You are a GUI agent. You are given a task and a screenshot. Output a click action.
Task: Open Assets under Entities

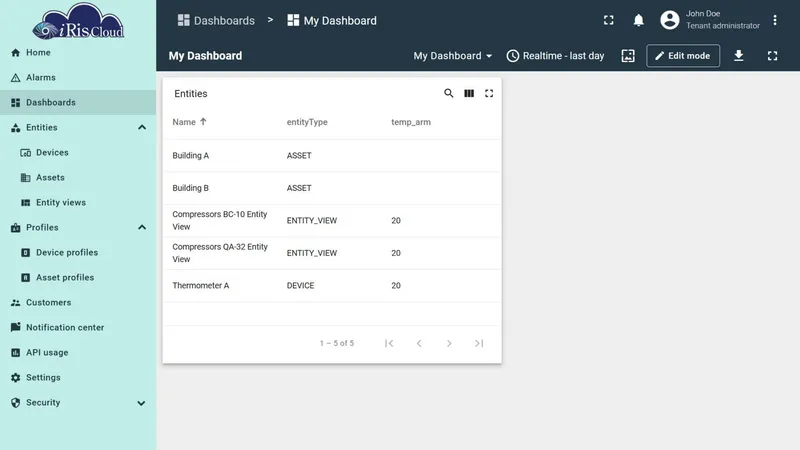coord(78,178)
